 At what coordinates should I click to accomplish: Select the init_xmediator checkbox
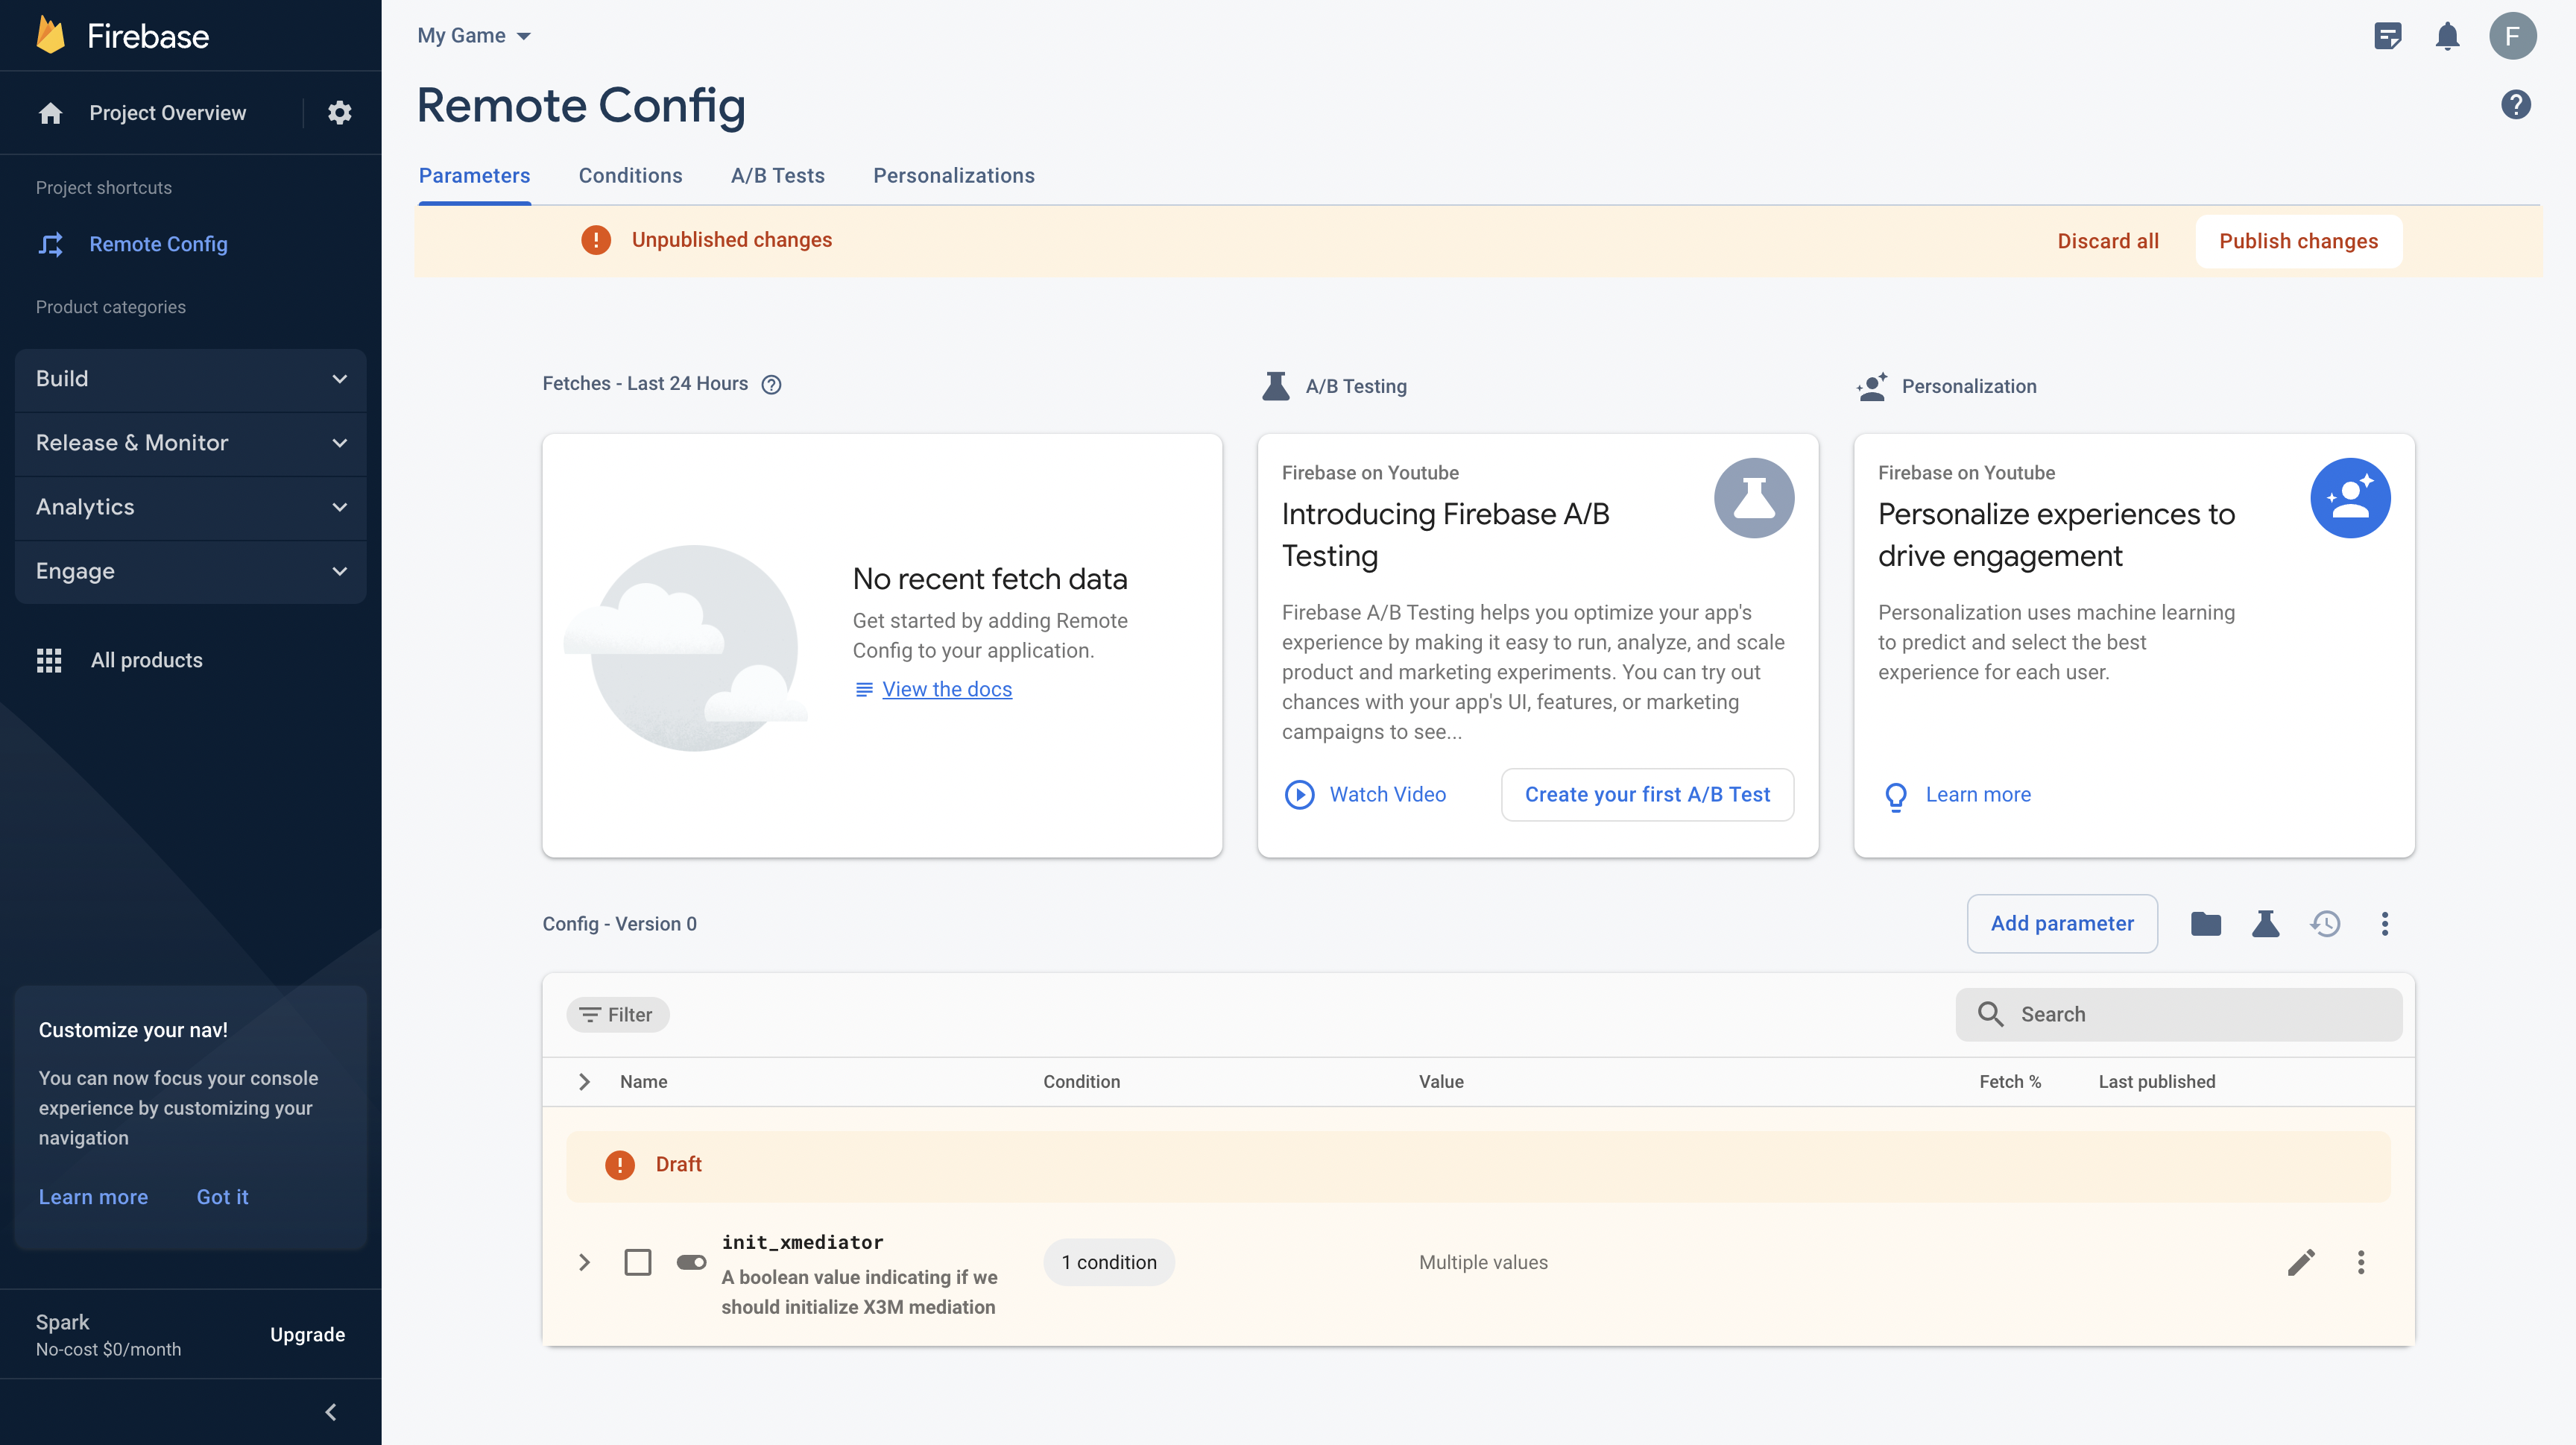[x=638, y=1263]
